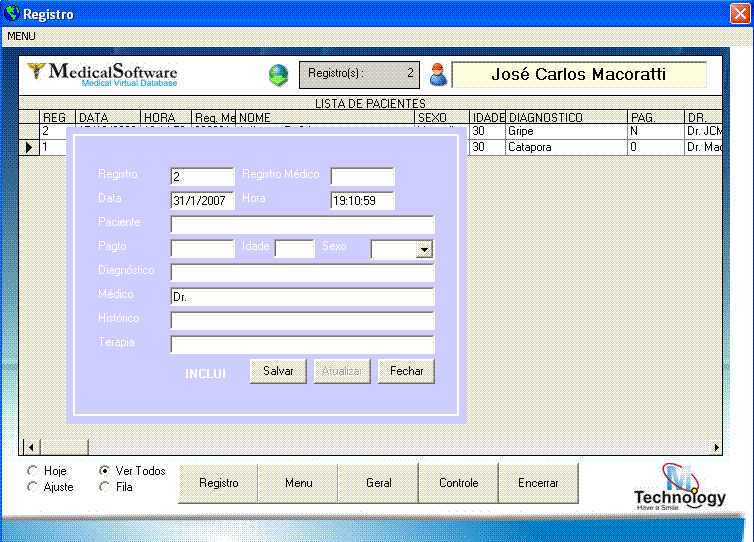Click the REG cell with value 1
This screenshot has height=542, width=754.
(x=53, y=147)
